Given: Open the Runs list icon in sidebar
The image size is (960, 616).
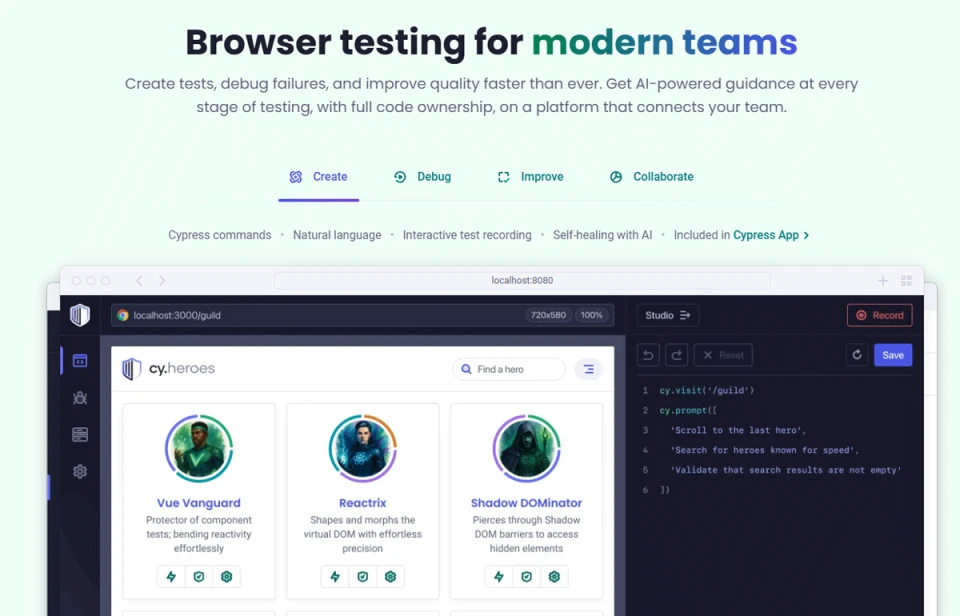Looking at the screenshot, I should pyautogui.click(x=80, y=435).
